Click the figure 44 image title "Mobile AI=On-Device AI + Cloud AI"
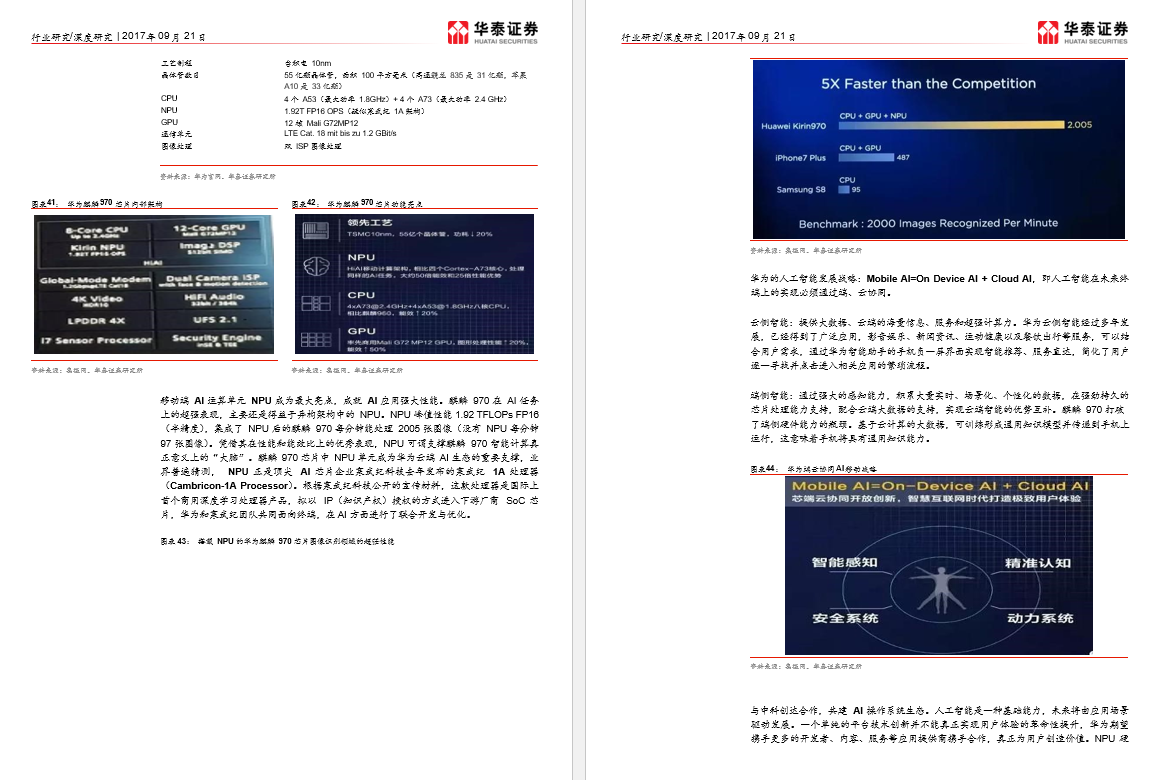Screen dimensions: 1159x780 [940, 486]
